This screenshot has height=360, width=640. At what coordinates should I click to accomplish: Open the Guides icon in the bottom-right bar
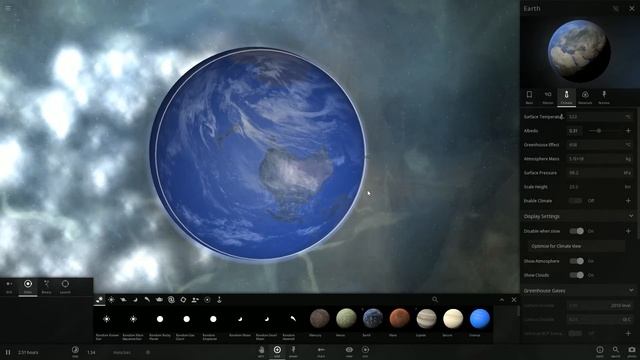point(600,351)
